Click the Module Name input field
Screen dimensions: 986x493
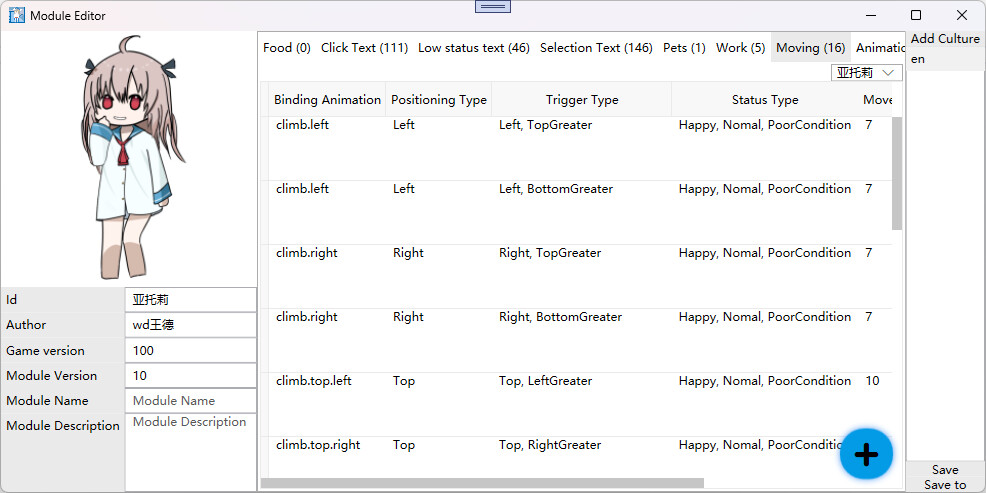point(190,400)
